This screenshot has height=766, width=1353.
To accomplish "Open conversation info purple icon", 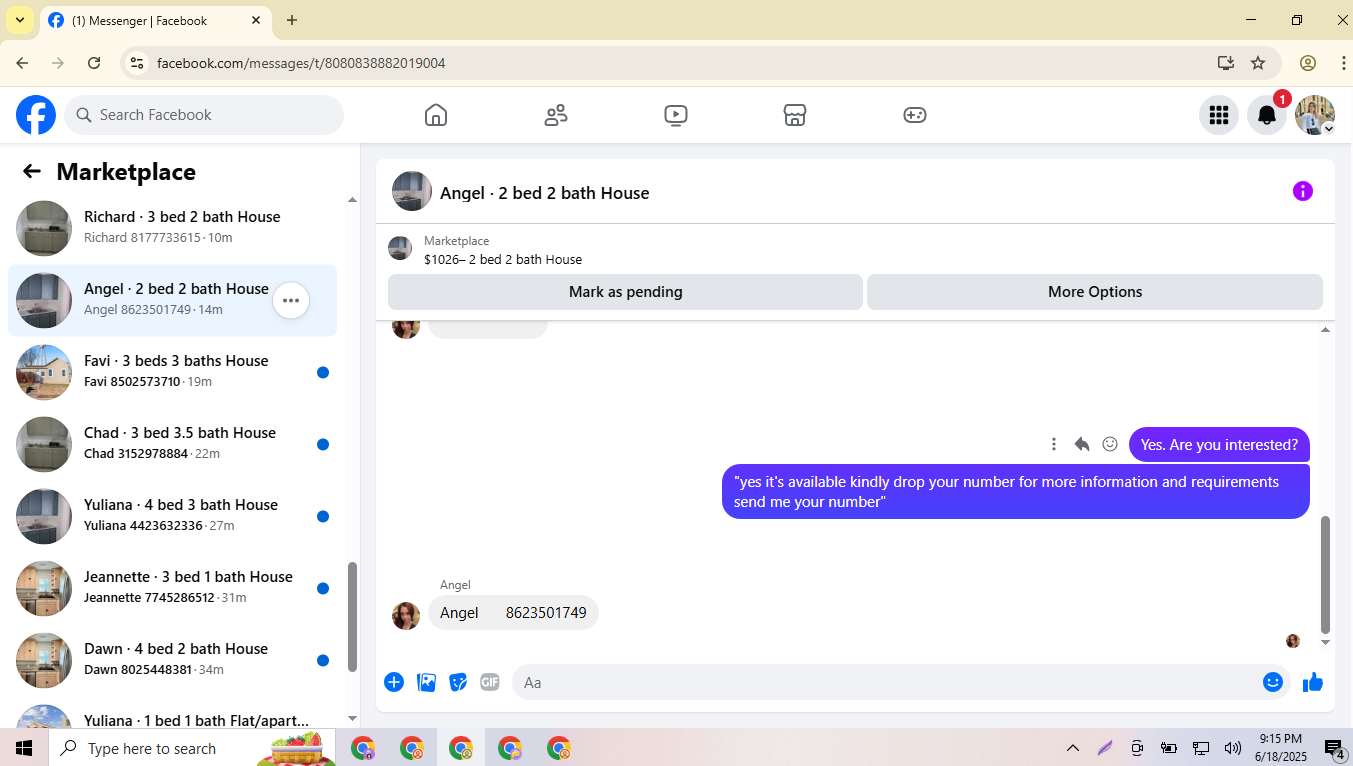I will point(1302,191).
